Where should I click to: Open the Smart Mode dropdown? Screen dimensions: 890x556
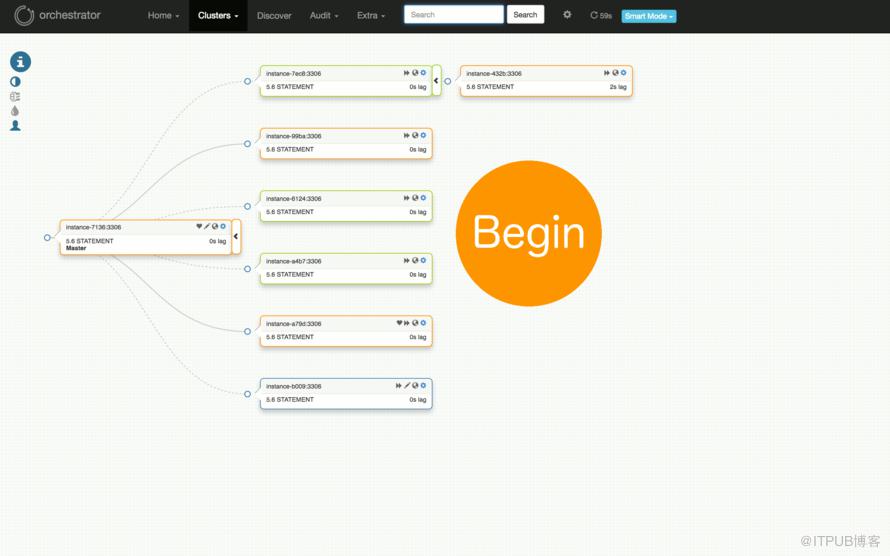coord(649,16)
